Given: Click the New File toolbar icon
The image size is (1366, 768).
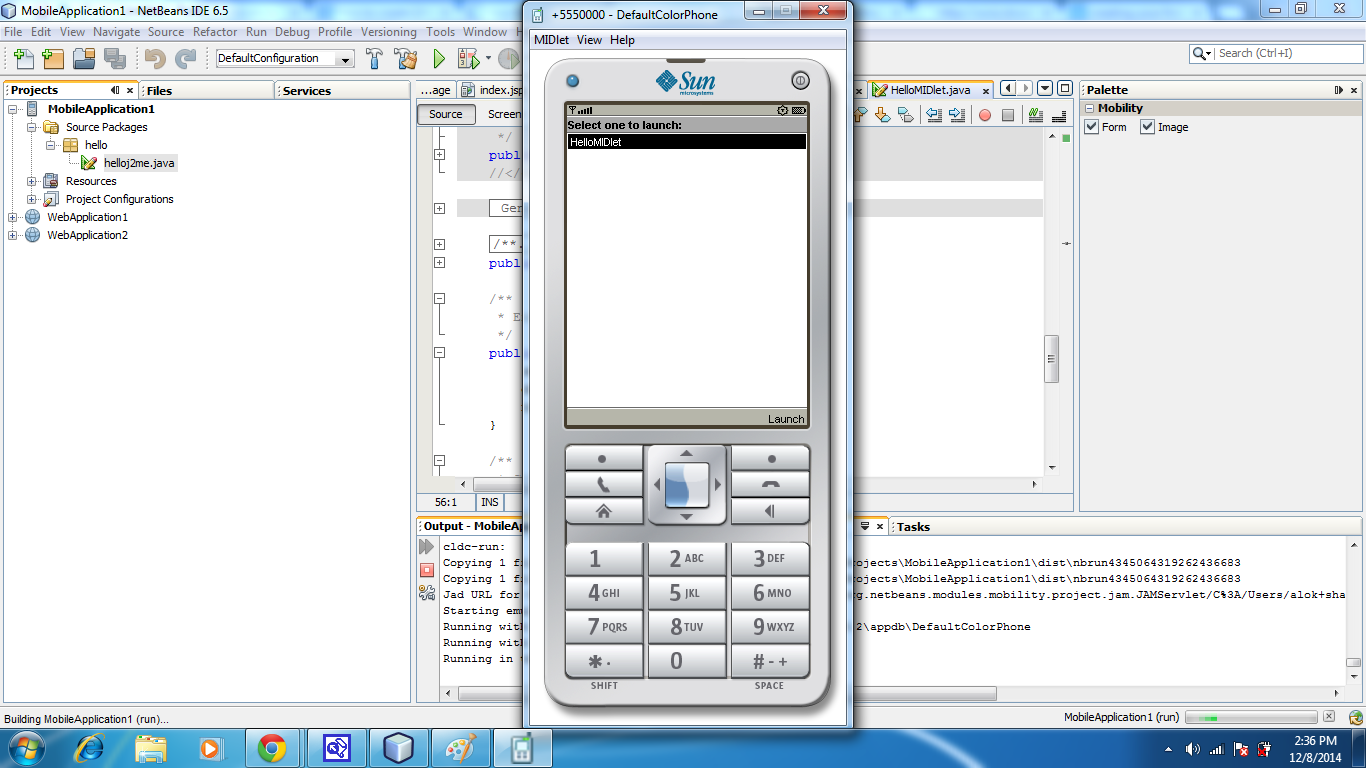Looking at the screenshot, I should (23, 58).
